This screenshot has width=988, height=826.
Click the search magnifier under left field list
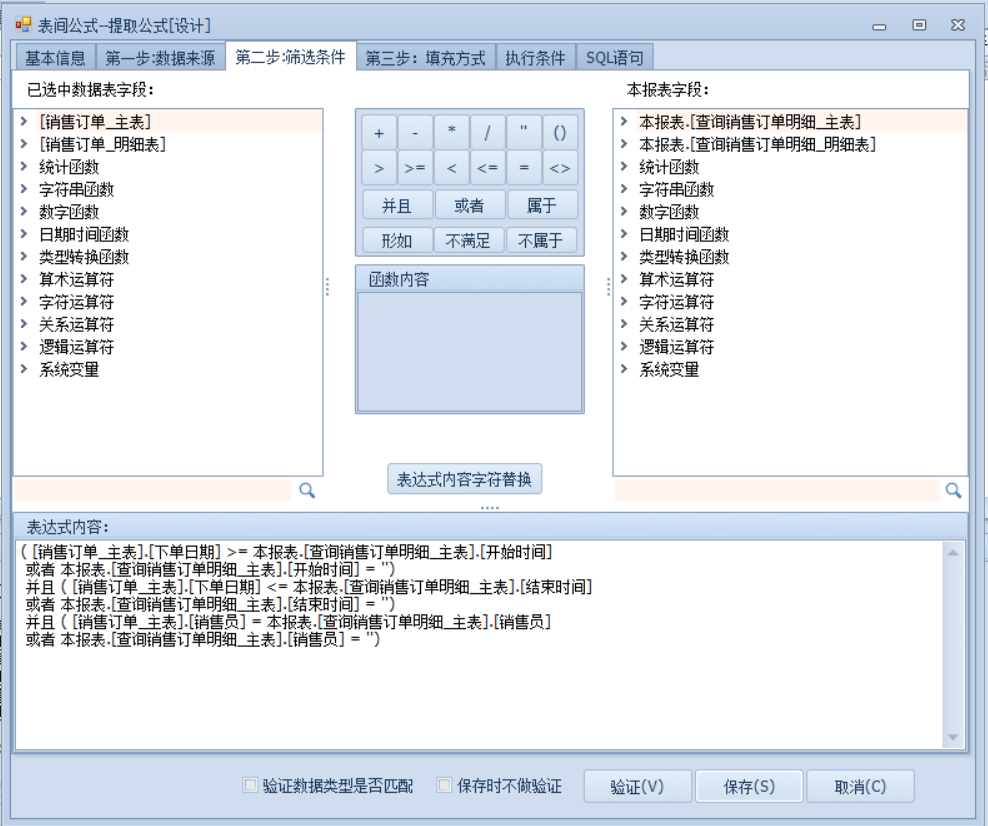pyautogui.click(x=308, y=490)
